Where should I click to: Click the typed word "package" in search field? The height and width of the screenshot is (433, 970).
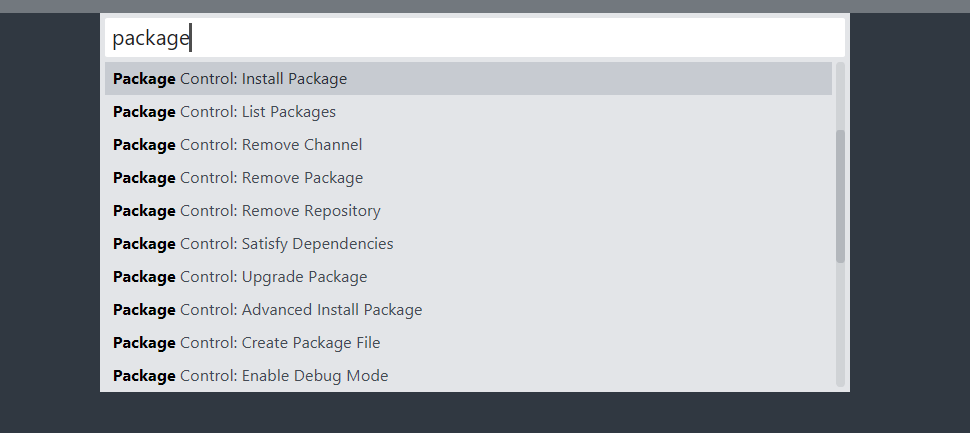coord(150,39)
